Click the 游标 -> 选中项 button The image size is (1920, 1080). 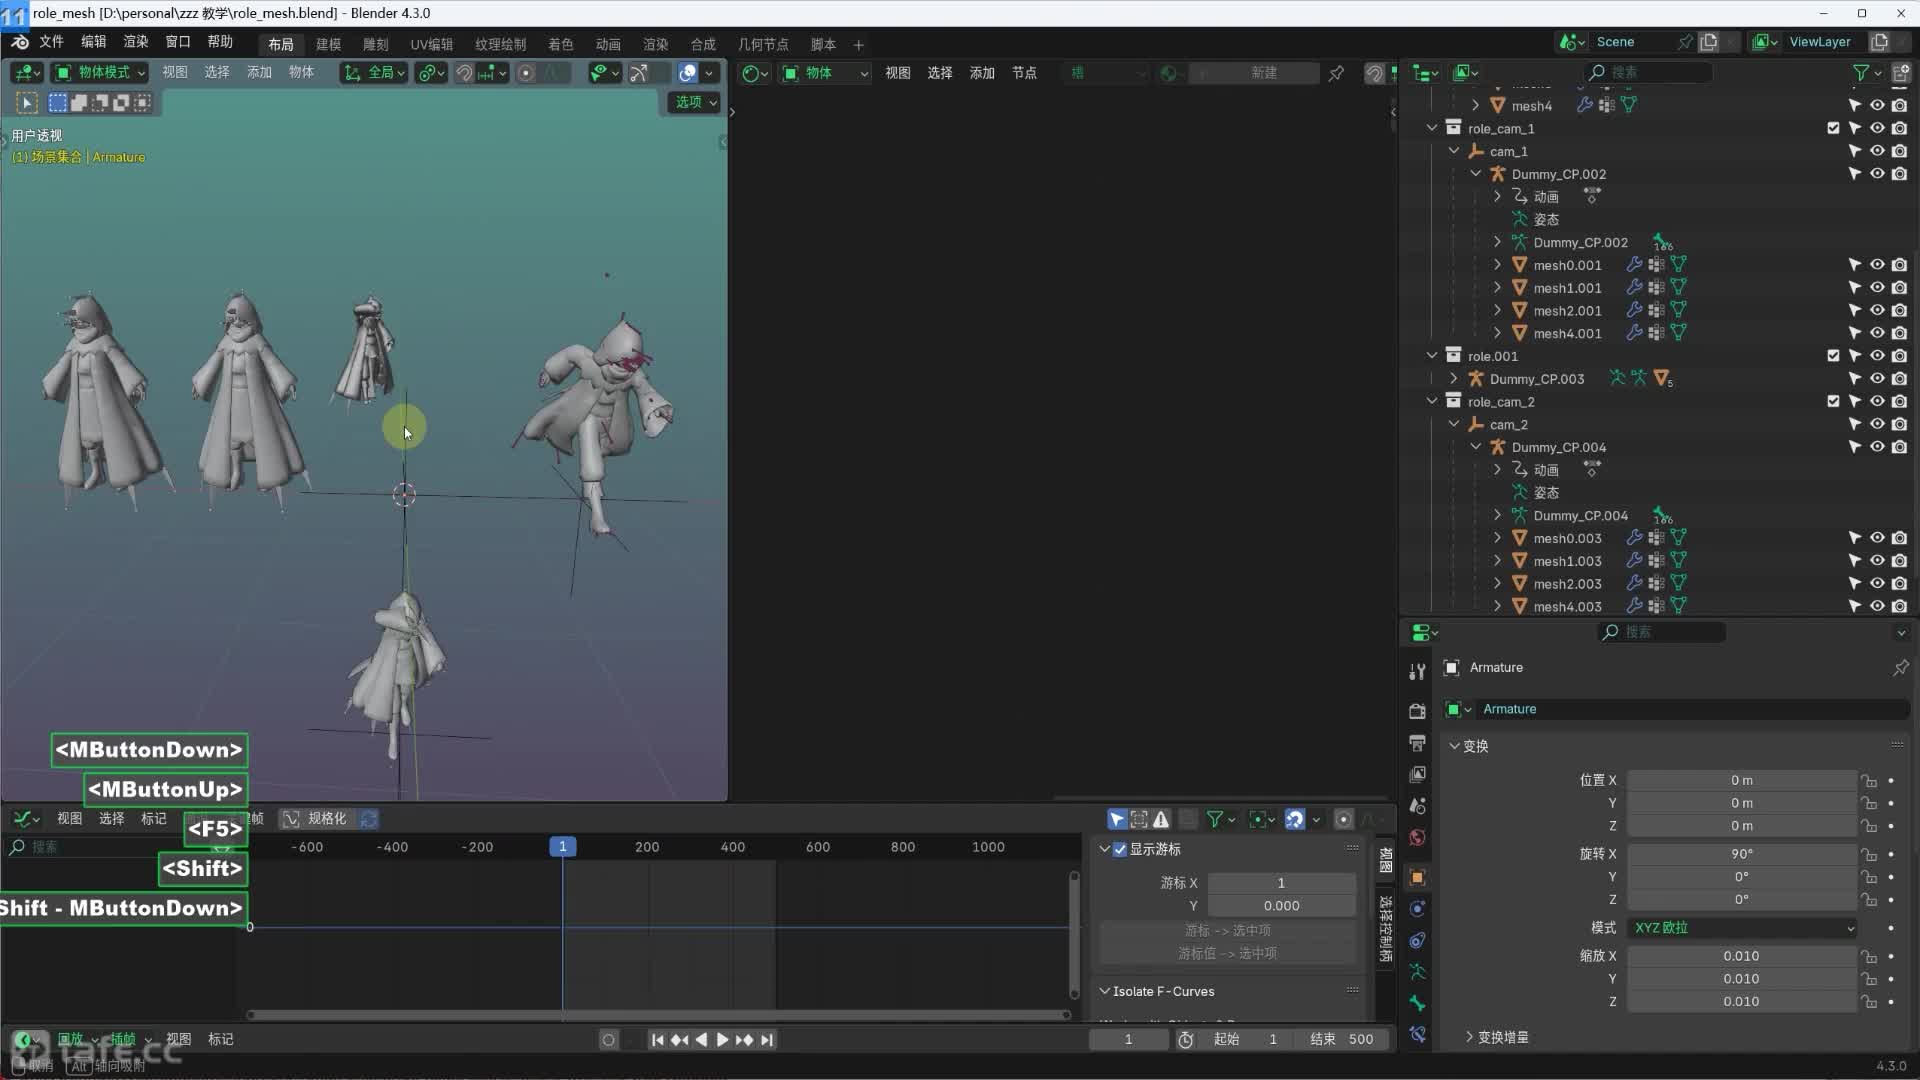[x=1227, y=930]
